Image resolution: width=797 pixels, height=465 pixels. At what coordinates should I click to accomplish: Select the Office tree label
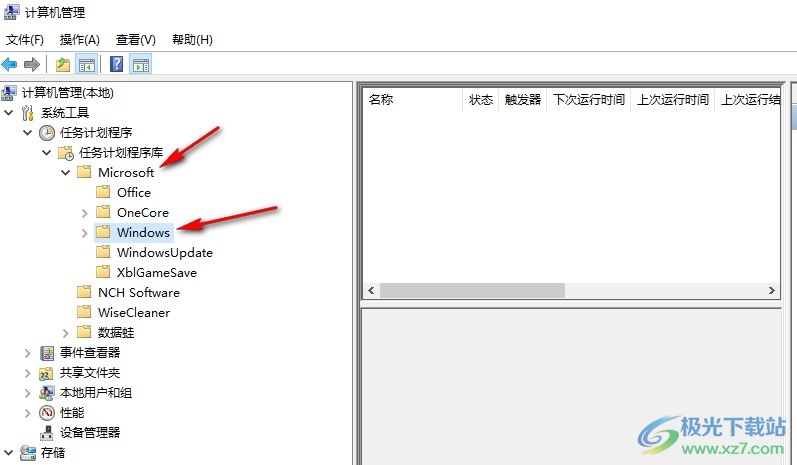click(x=134, y=193)
